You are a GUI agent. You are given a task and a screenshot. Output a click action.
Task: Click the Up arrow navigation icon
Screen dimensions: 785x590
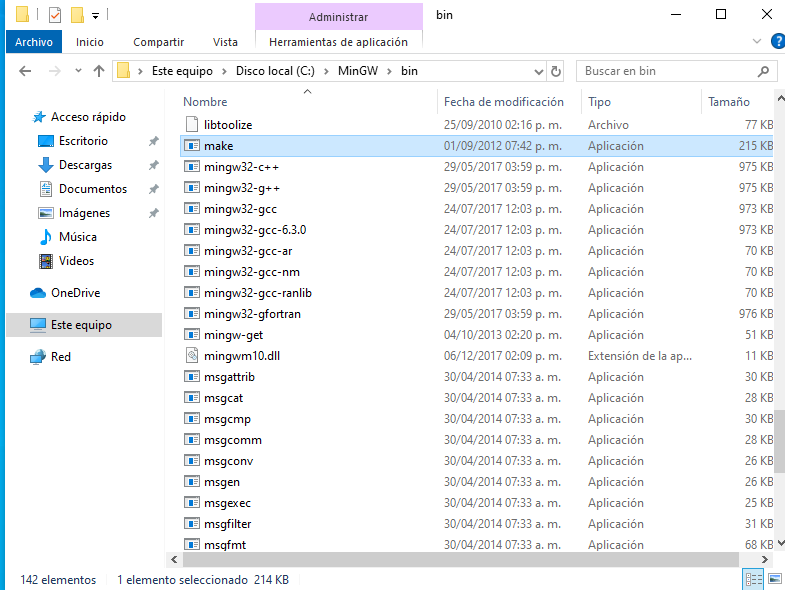(x=99, y=71)
